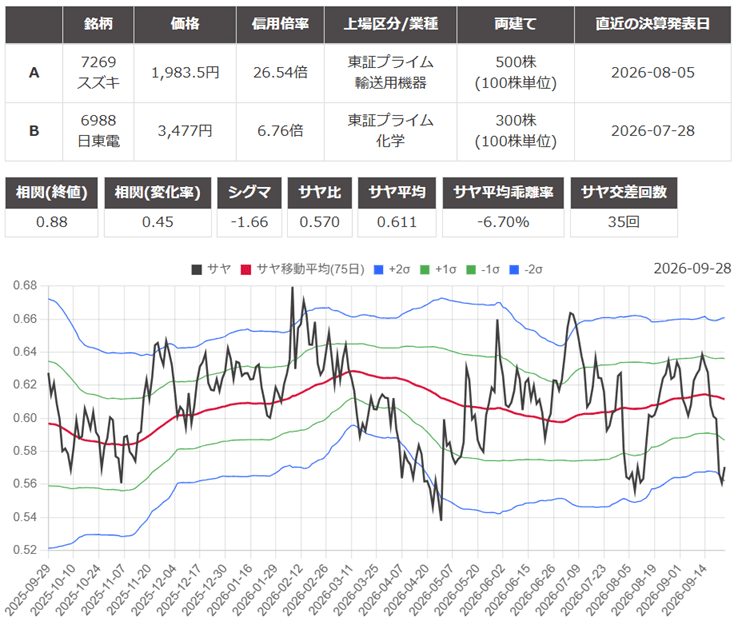Select the 信用倍率 column header
The width and height of the screenshot is (734, 621).
pos(280,24)
